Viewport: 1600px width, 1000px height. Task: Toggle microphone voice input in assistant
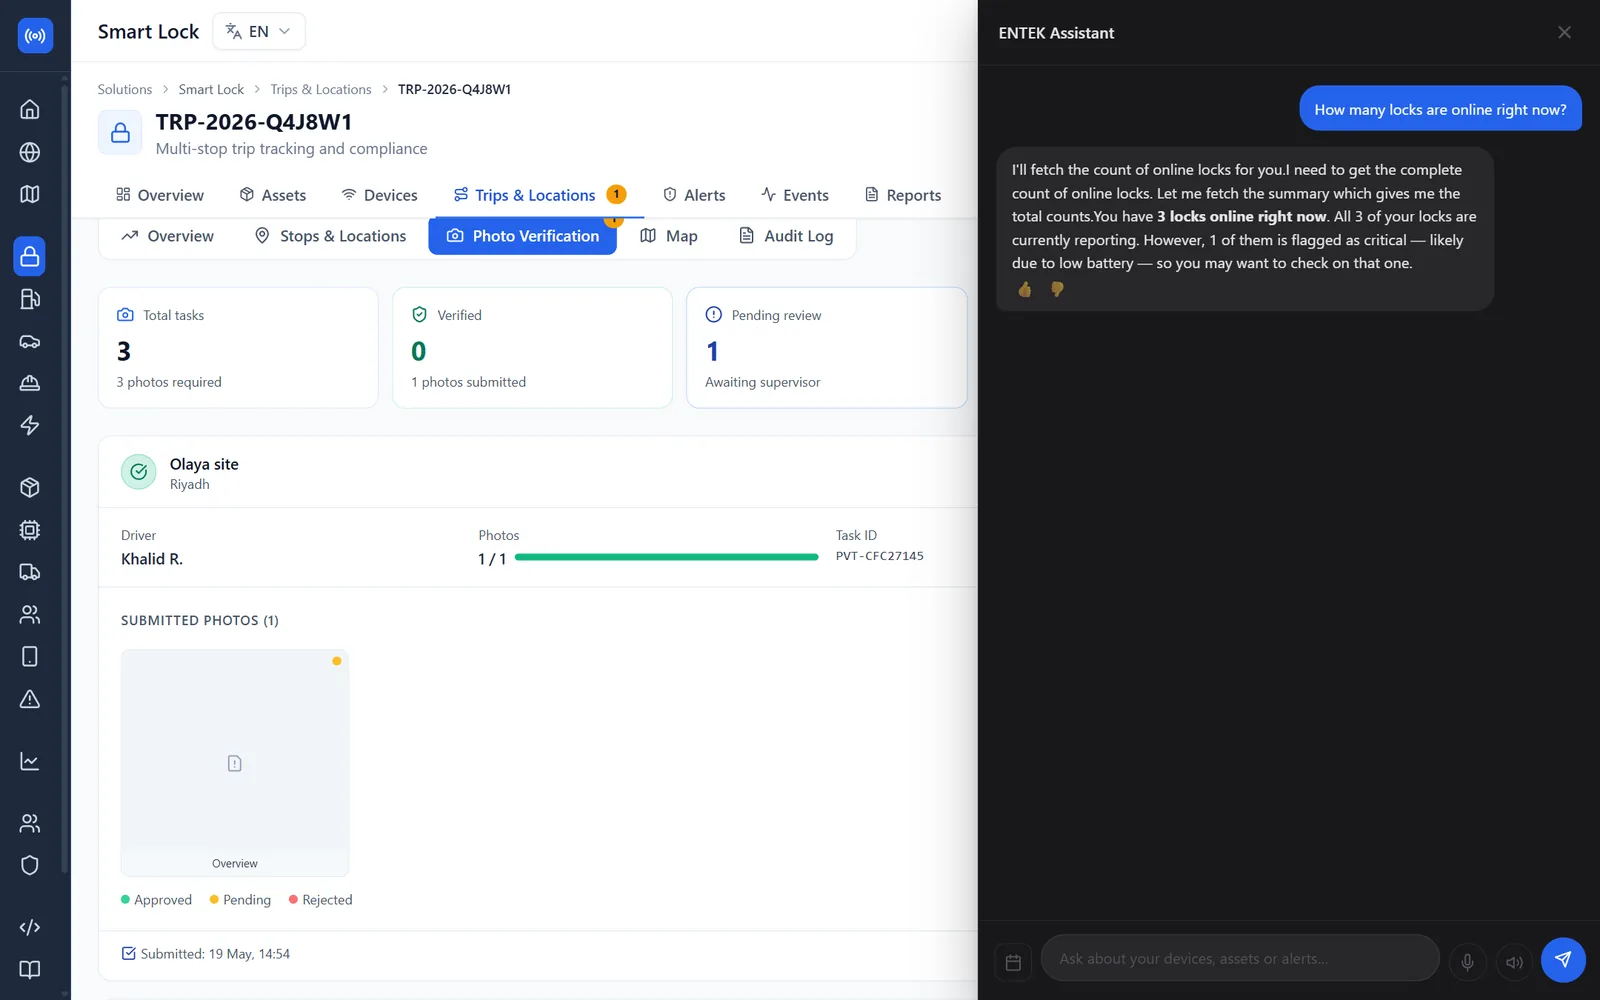pos(1467,962)
